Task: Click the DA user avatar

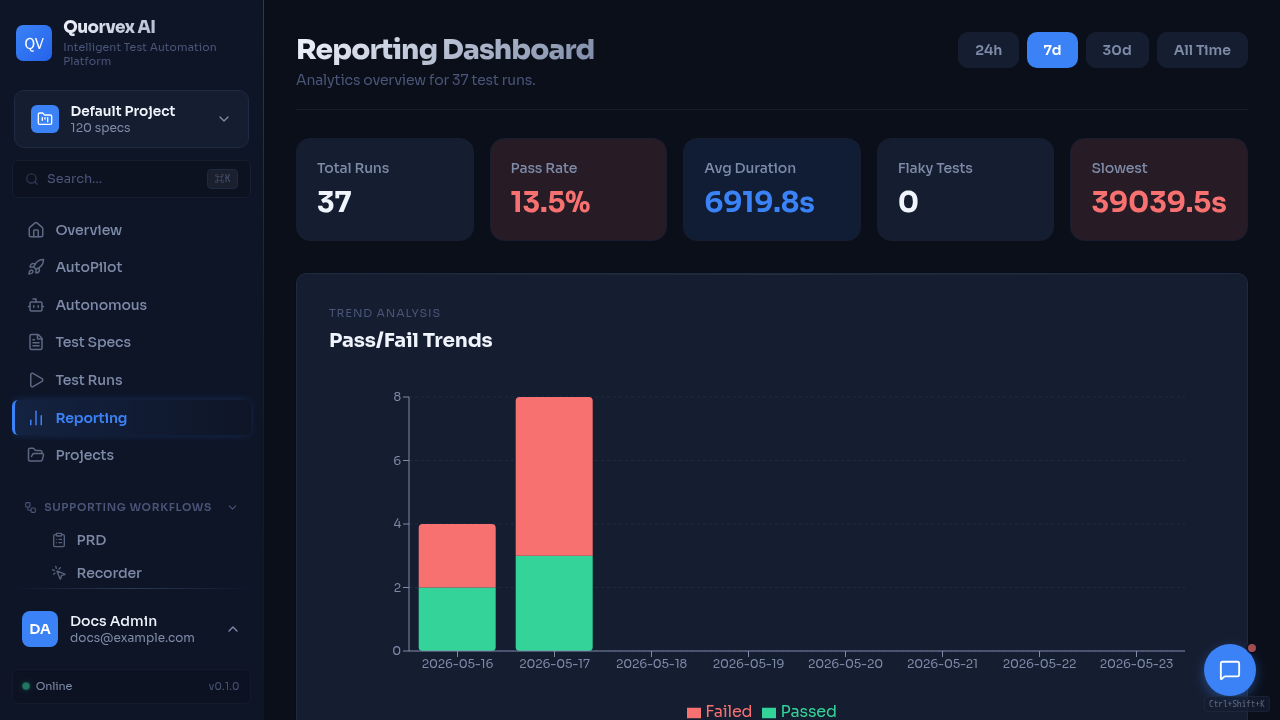Action: (x=40, y=629)
